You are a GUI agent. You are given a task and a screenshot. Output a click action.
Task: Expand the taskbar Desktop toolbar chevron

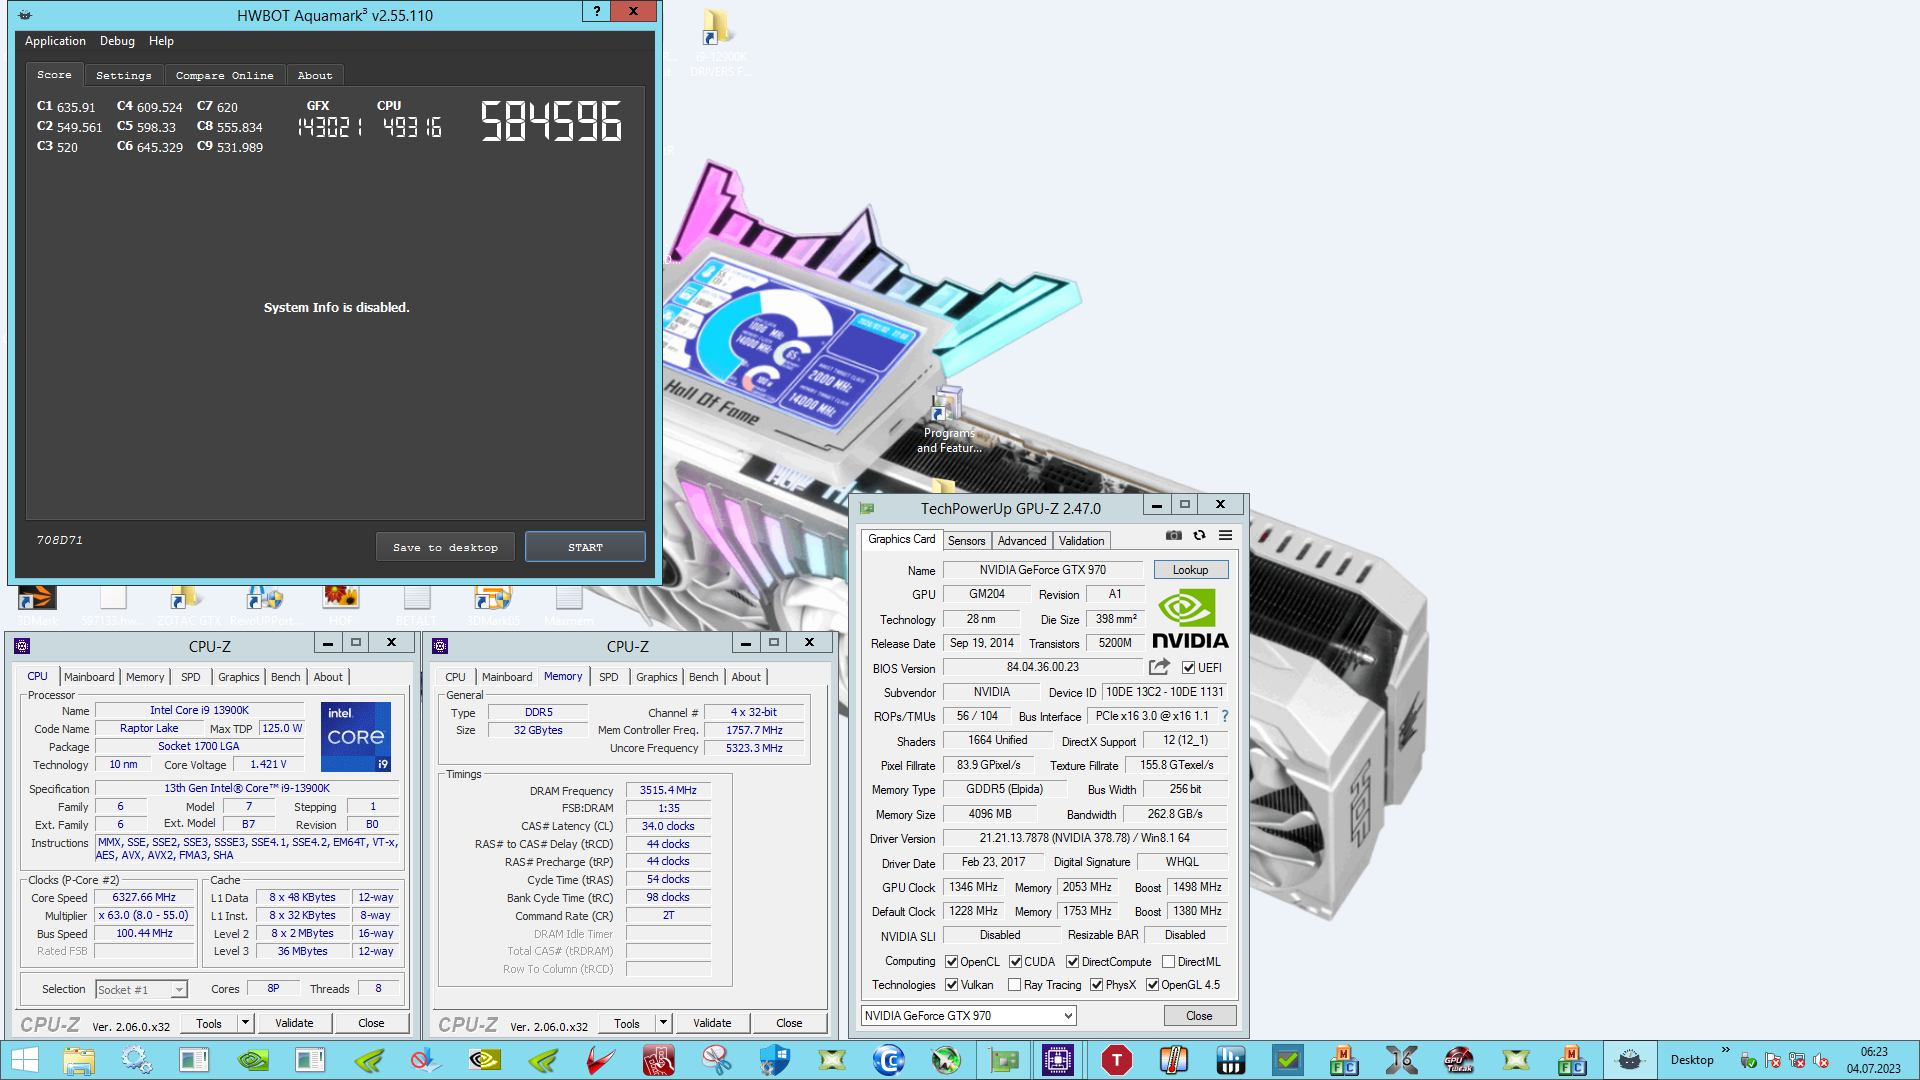pos(1726,1050)
